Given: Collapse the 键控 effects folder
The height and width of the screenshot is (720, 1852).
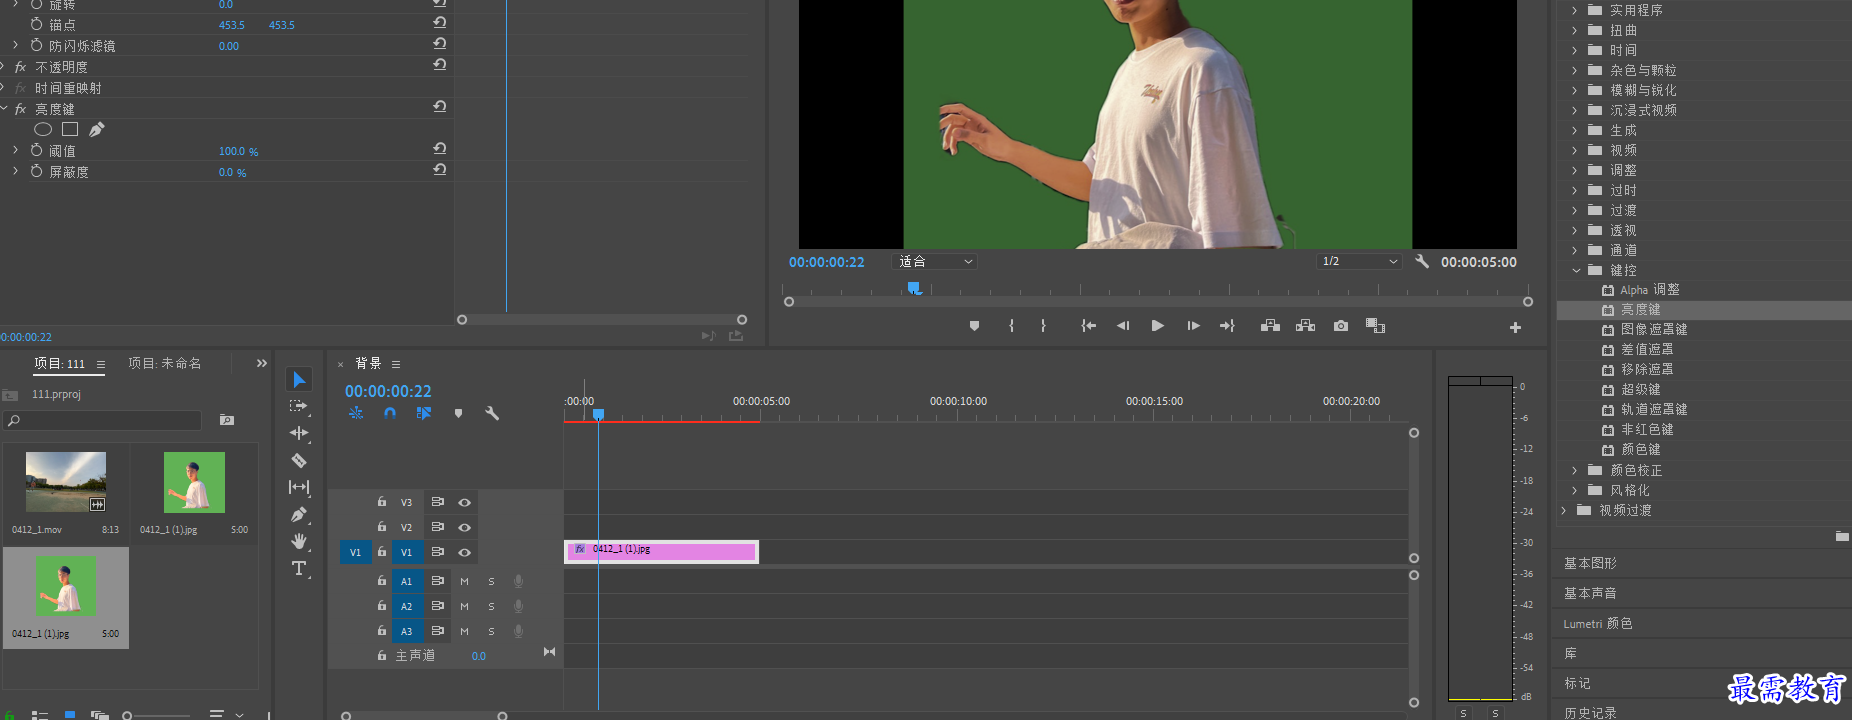Looking at the screenshot, I should 1576,270.
